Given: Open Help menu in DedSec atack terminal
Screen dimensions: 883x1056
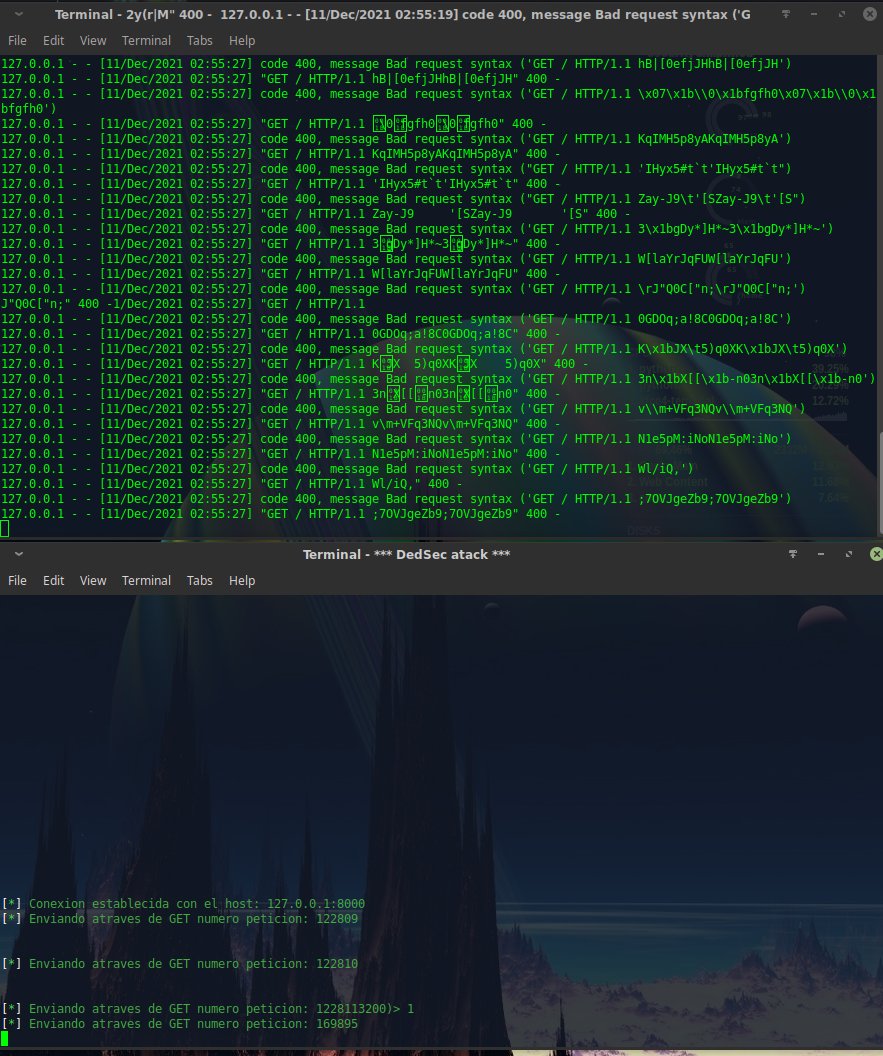Looking at the screenshot, I should tap(242, 581).
